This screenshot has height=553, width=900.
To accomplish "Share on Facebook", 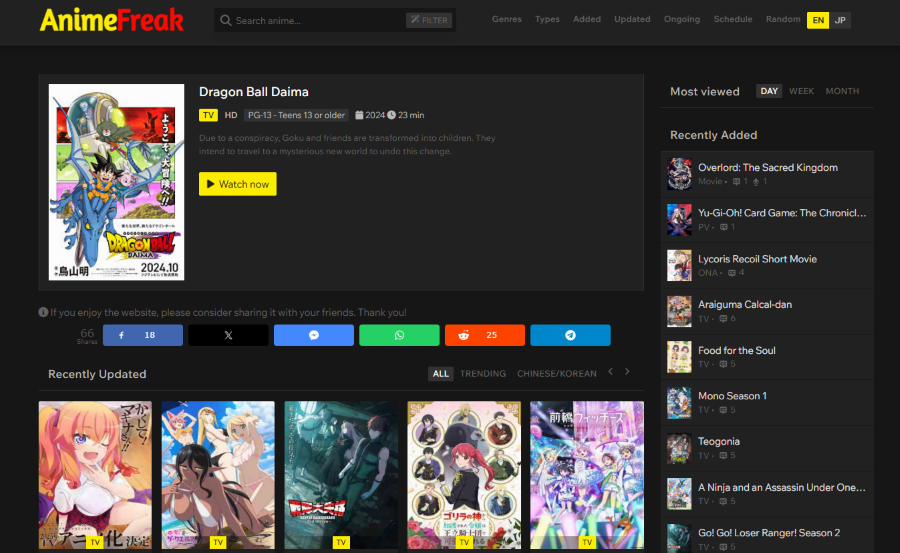I will pyautogui.click(x=143, y=335).
